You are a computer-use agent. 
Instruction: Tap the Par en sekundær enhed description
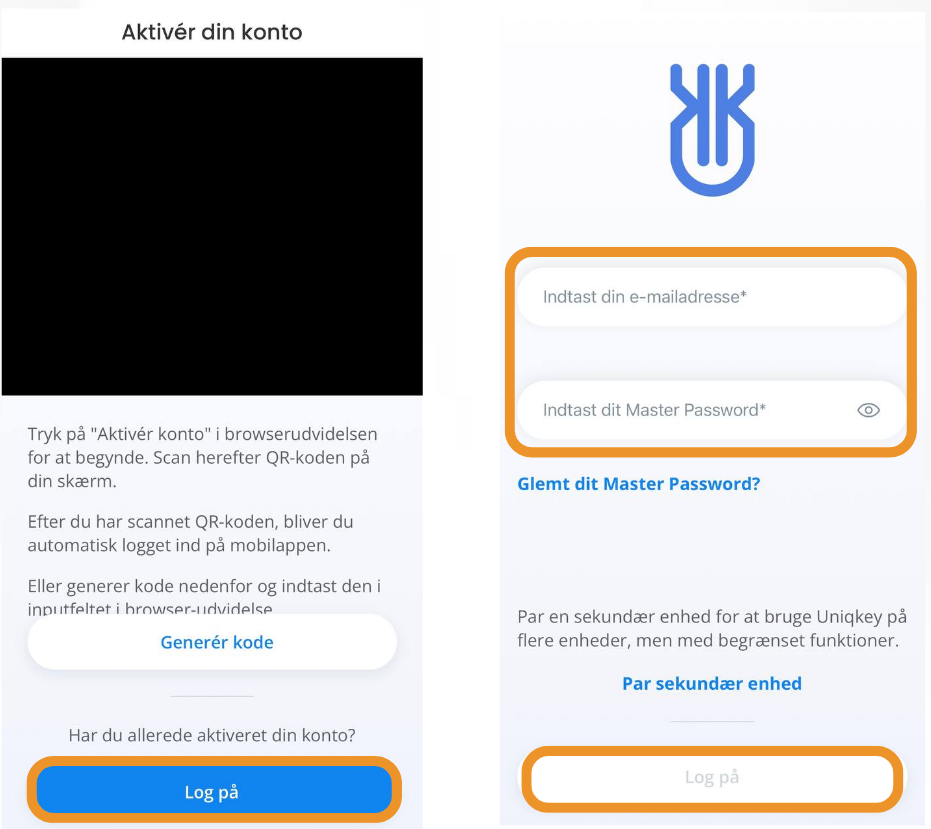tap(712, 628)
